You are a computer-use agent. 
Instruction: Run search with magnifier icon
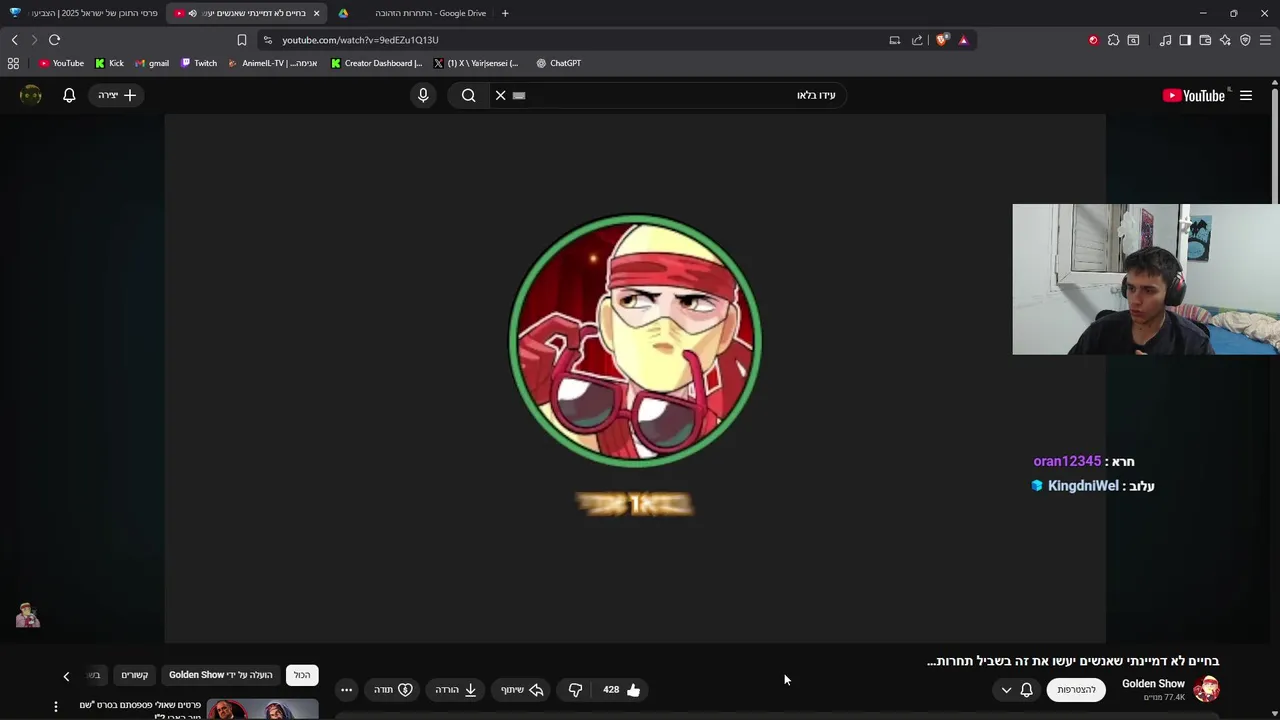coord(468,95)
